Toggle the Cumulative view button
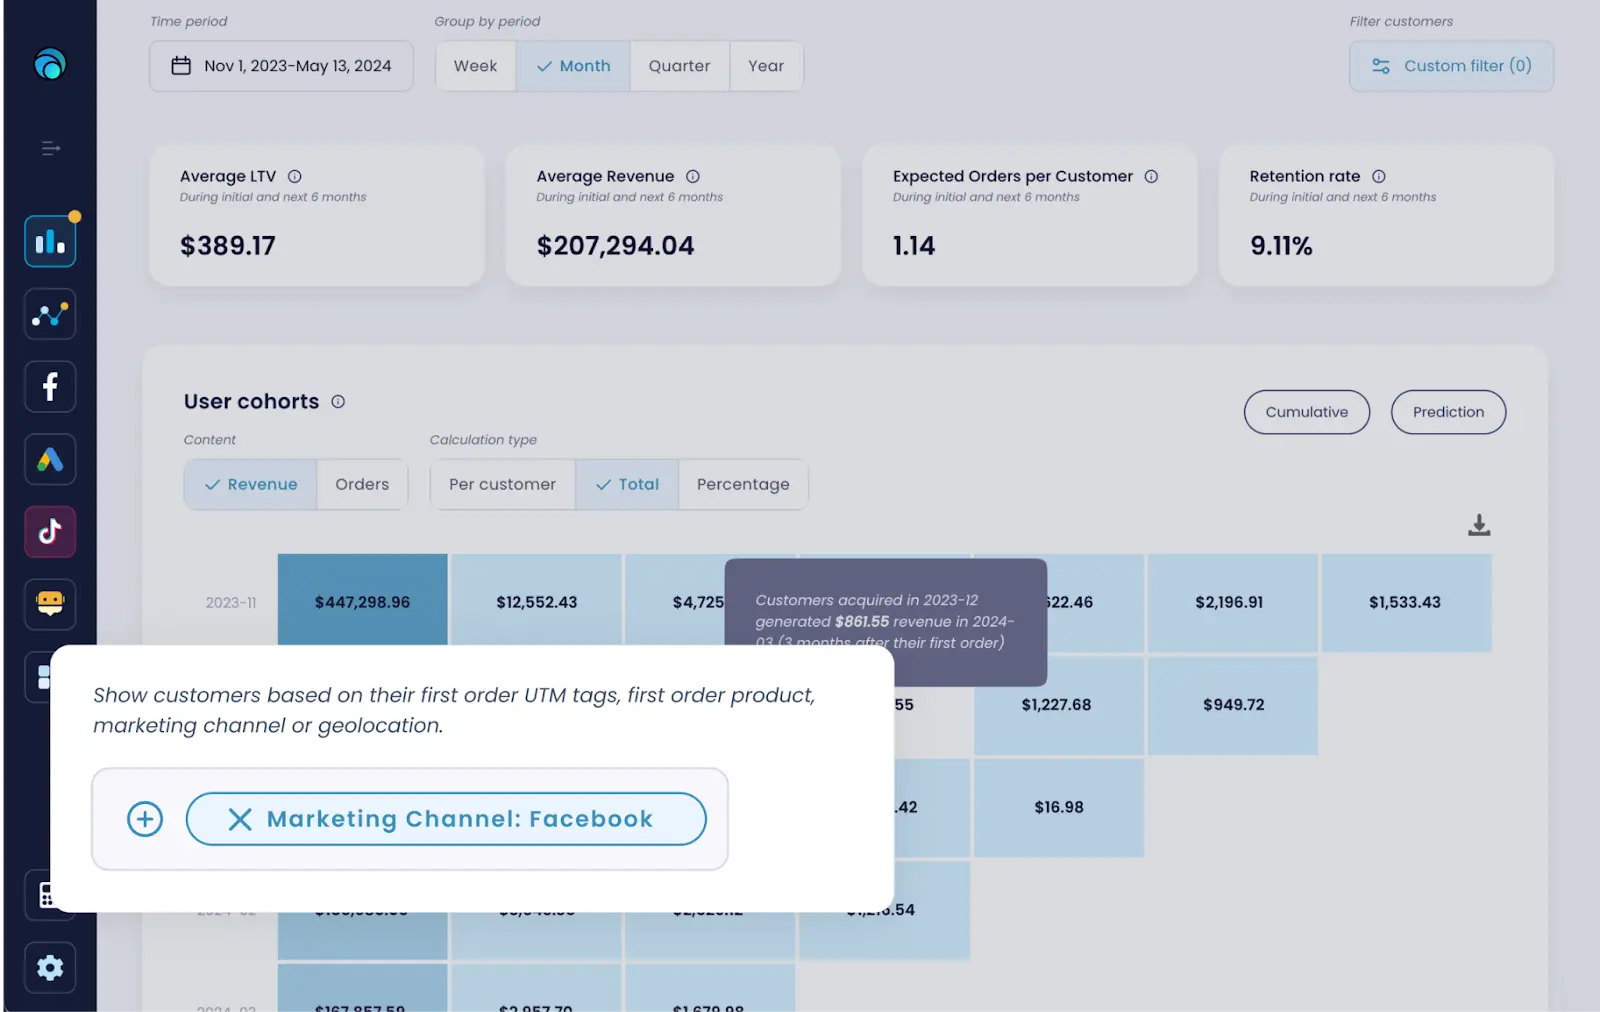1600x1012 pixels. (x=1306, y=412)
